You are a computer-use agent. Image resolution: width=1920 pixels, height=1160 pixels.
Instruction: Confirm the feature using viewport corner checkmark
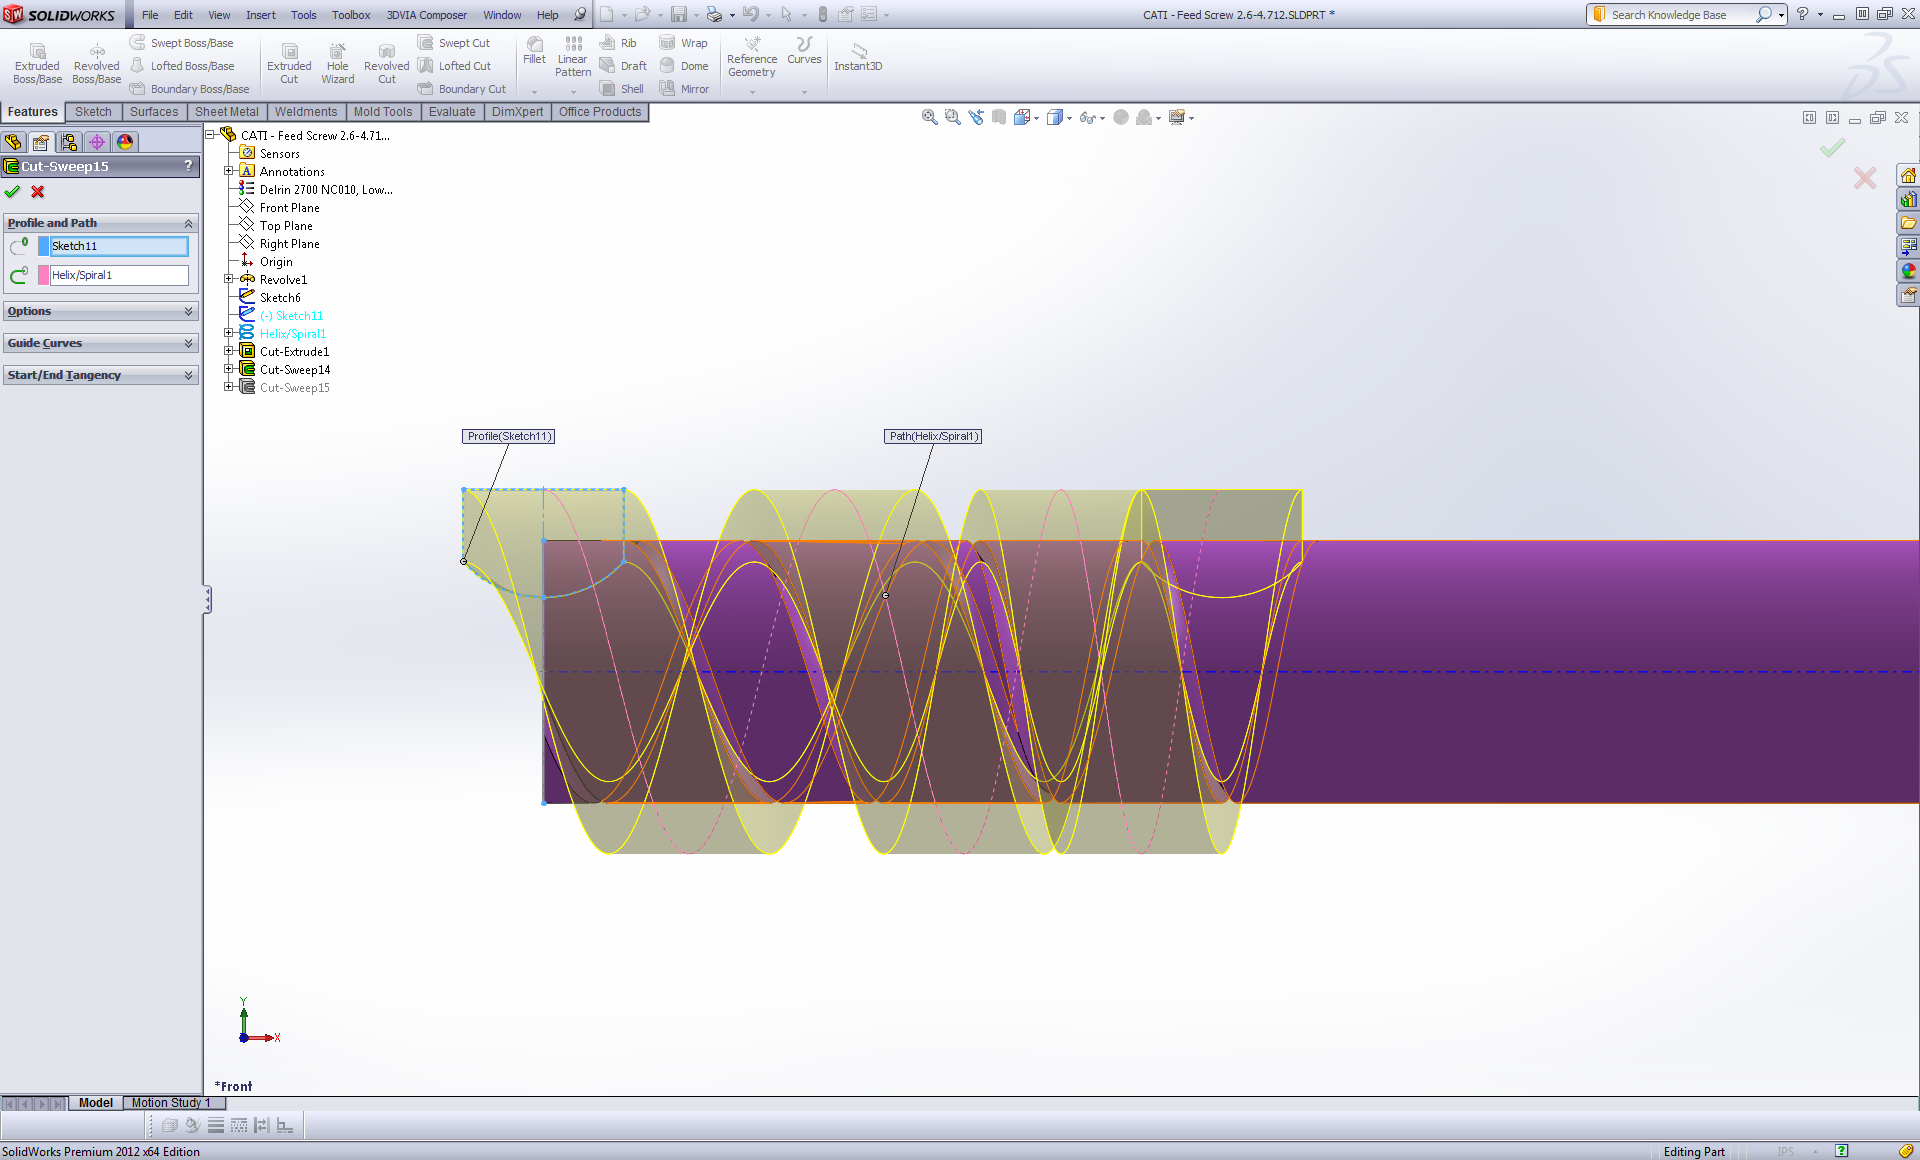pyautogui.click(x=1832, y=148)
